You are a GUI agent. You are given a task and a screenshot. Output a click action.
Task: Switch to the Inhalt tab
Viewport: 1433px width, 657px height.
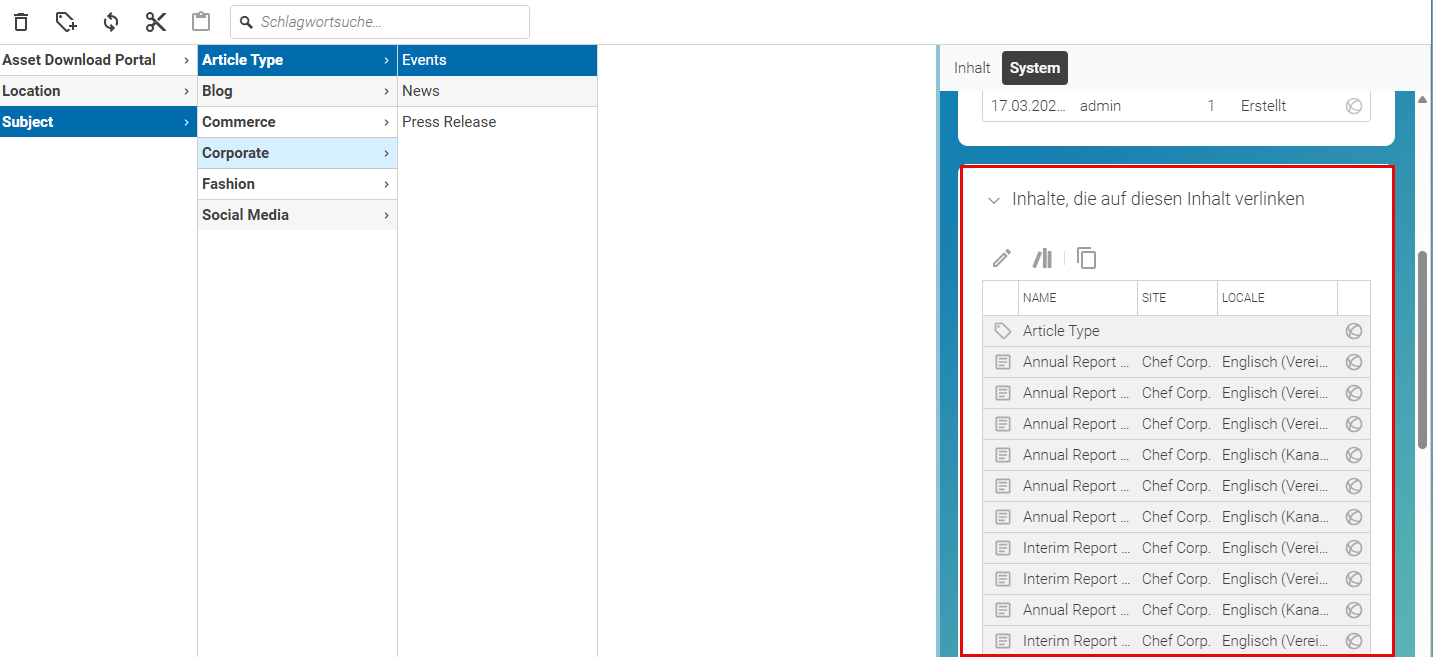pos(972,68)
